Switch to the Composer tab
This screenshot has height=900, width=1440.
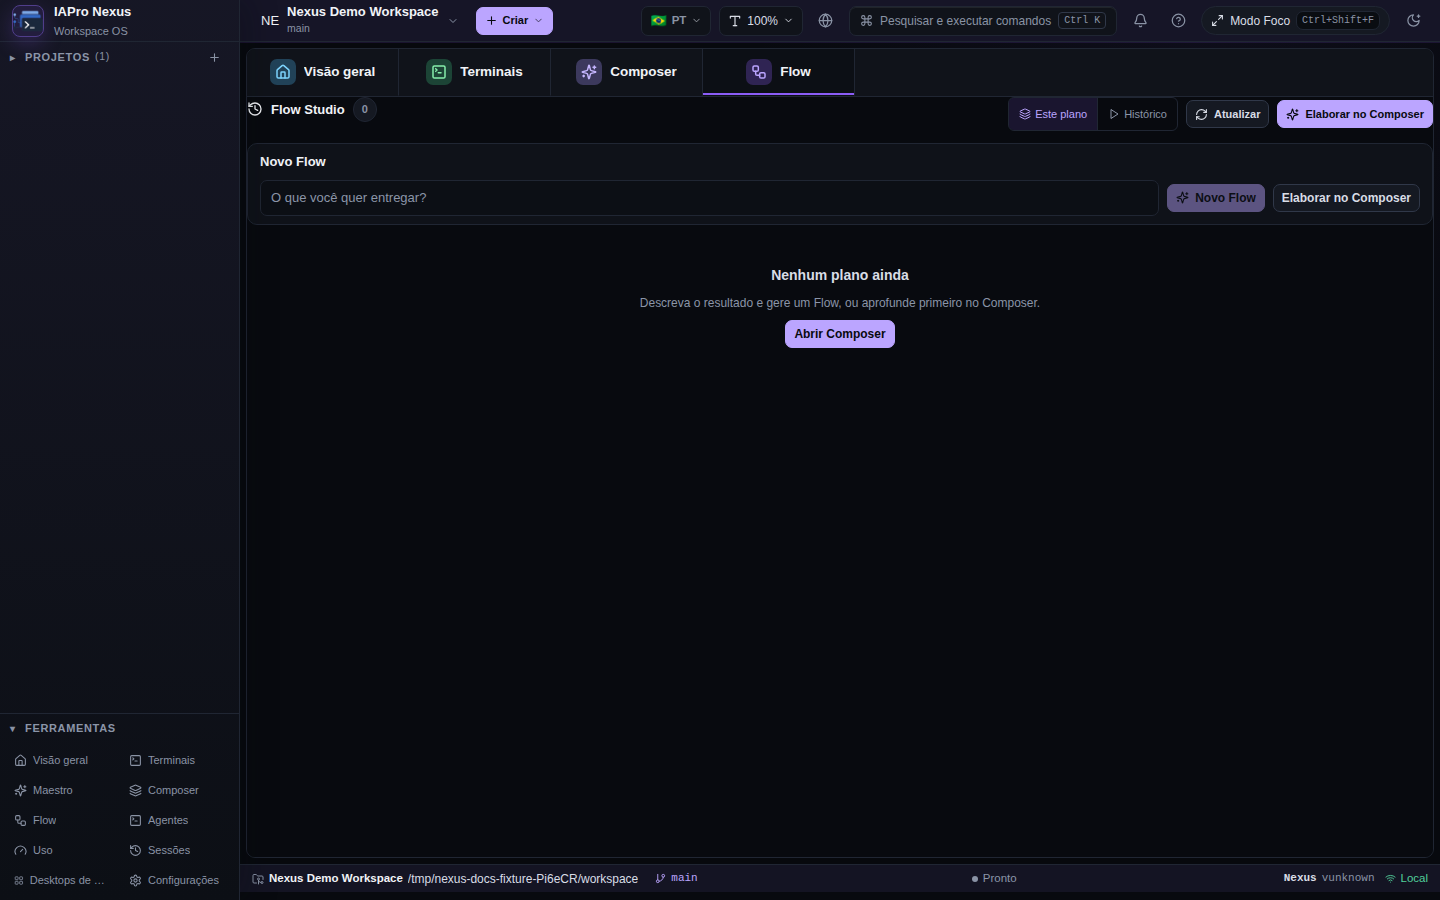pyautogui.click(x=627, y=72)
